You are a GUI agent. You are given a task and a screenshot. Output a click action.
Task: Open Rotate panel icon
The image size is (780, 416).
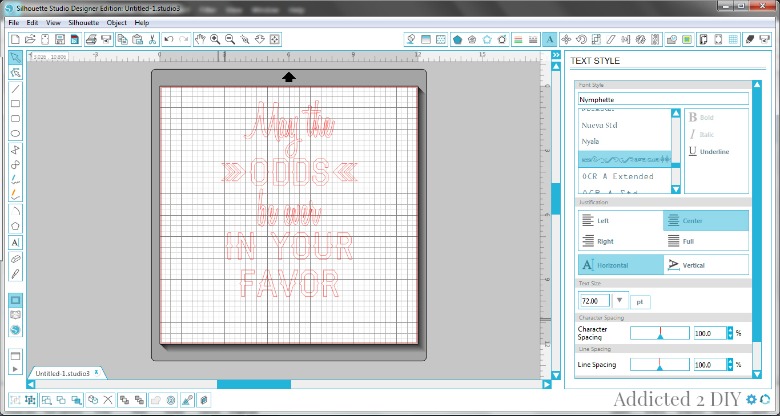tap(581, 40)
